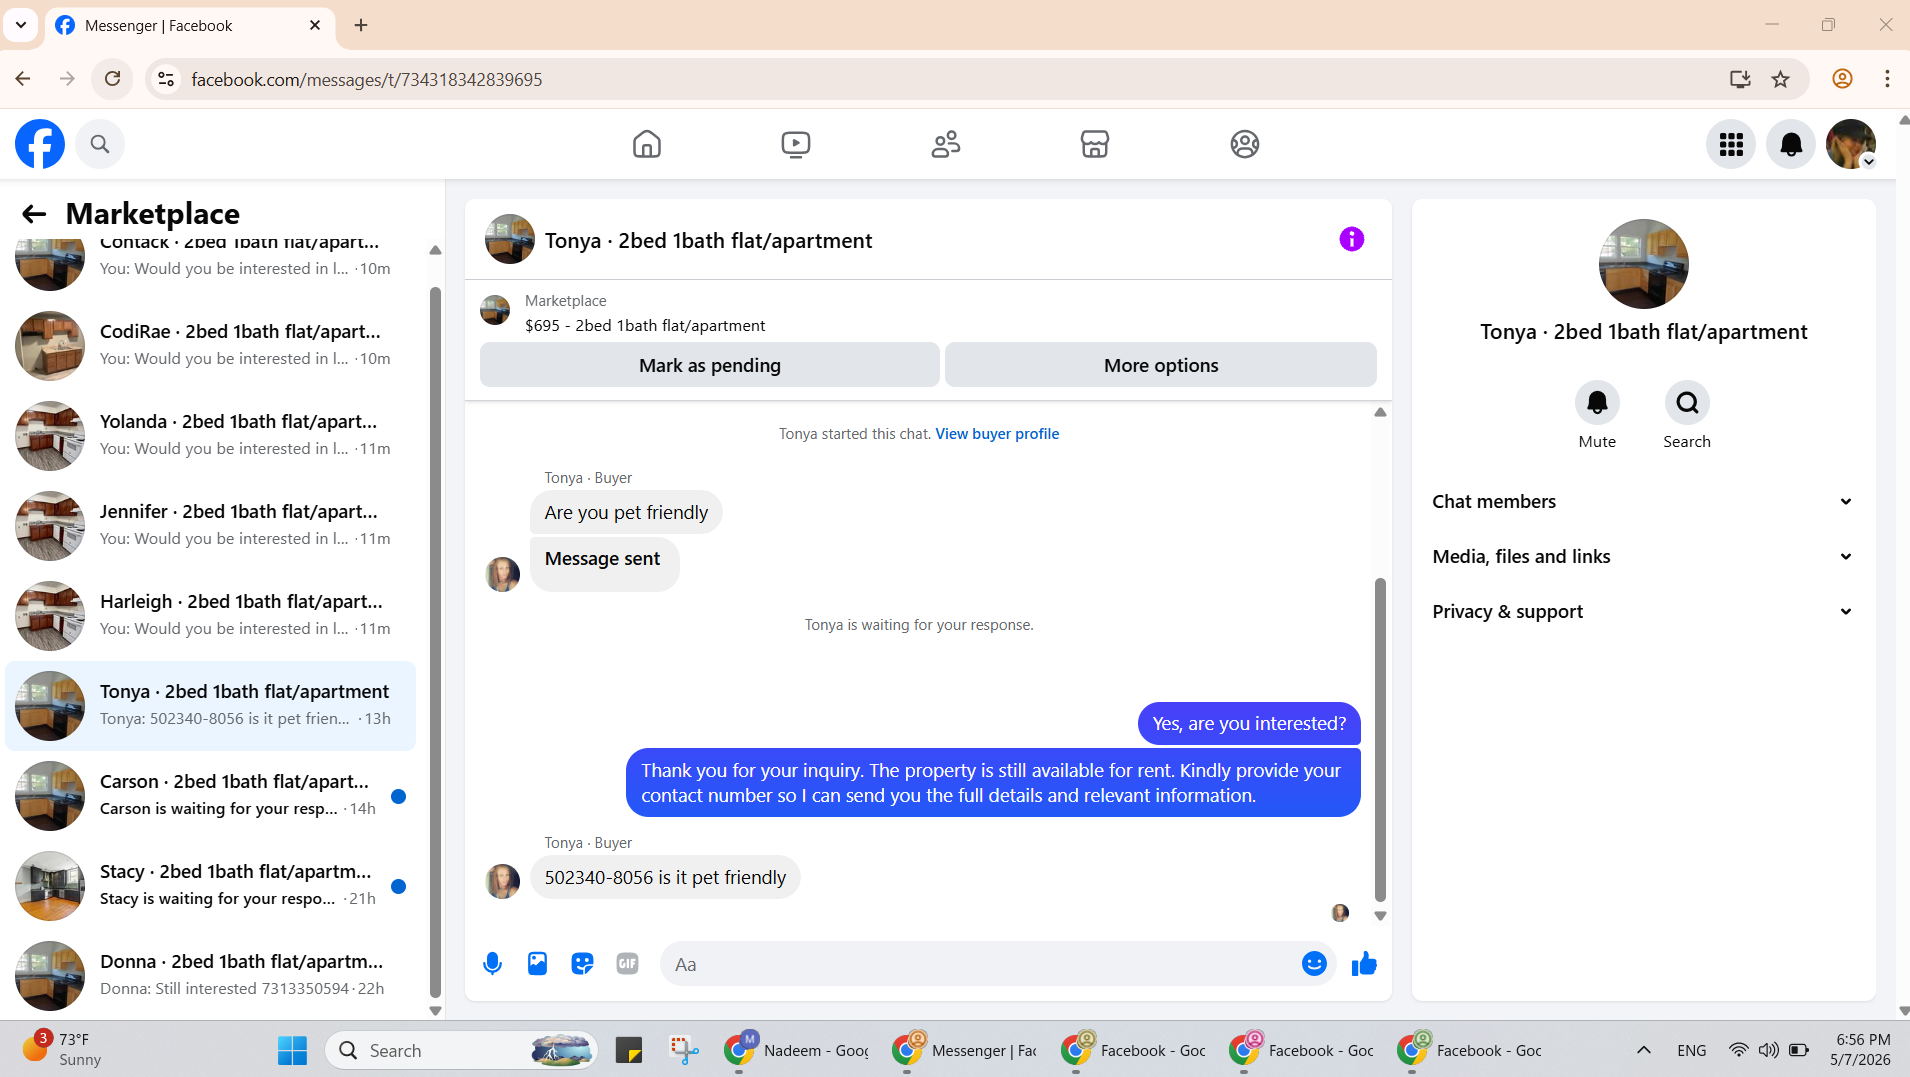The image size is (1910, 1077).
Task: Open the Facebook Home tab
Action: coord(647,144)
